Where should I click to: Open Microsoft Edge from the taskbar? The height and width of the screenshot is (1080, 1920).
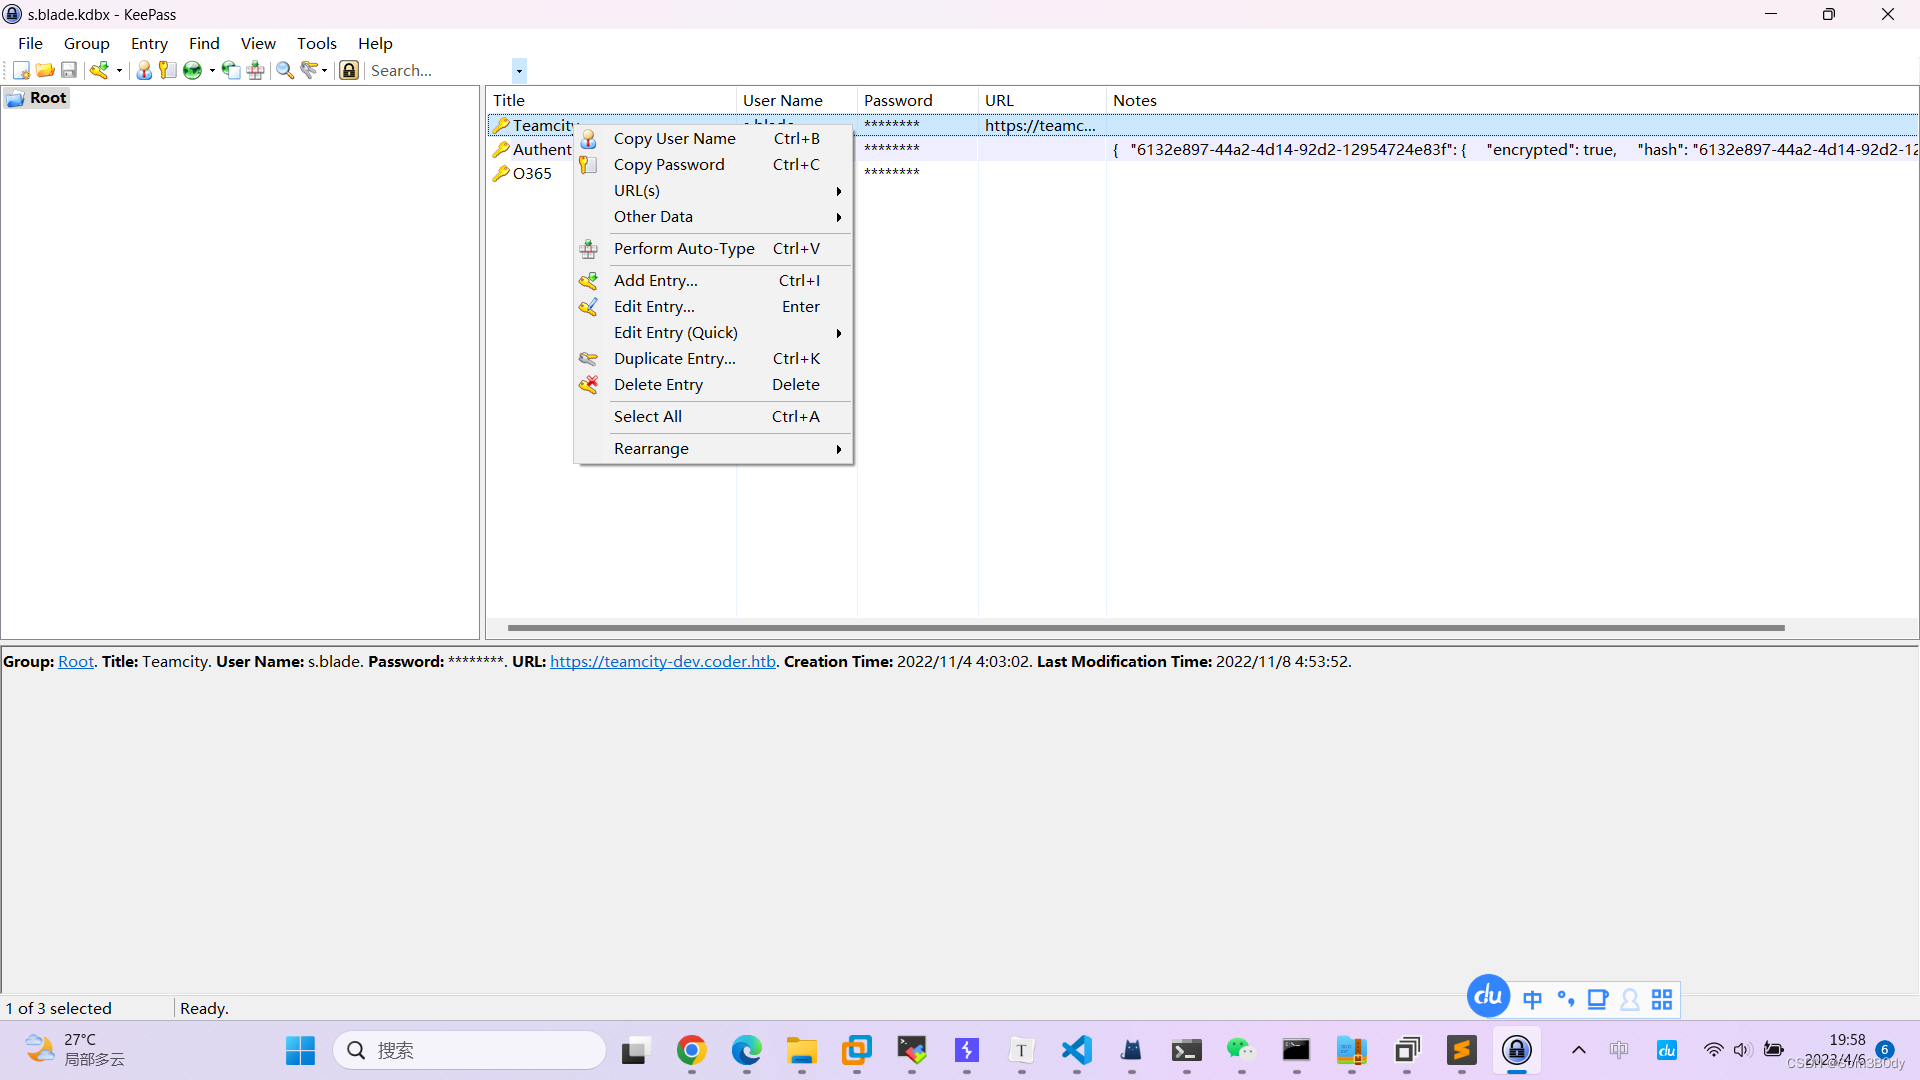(746, 1050)
